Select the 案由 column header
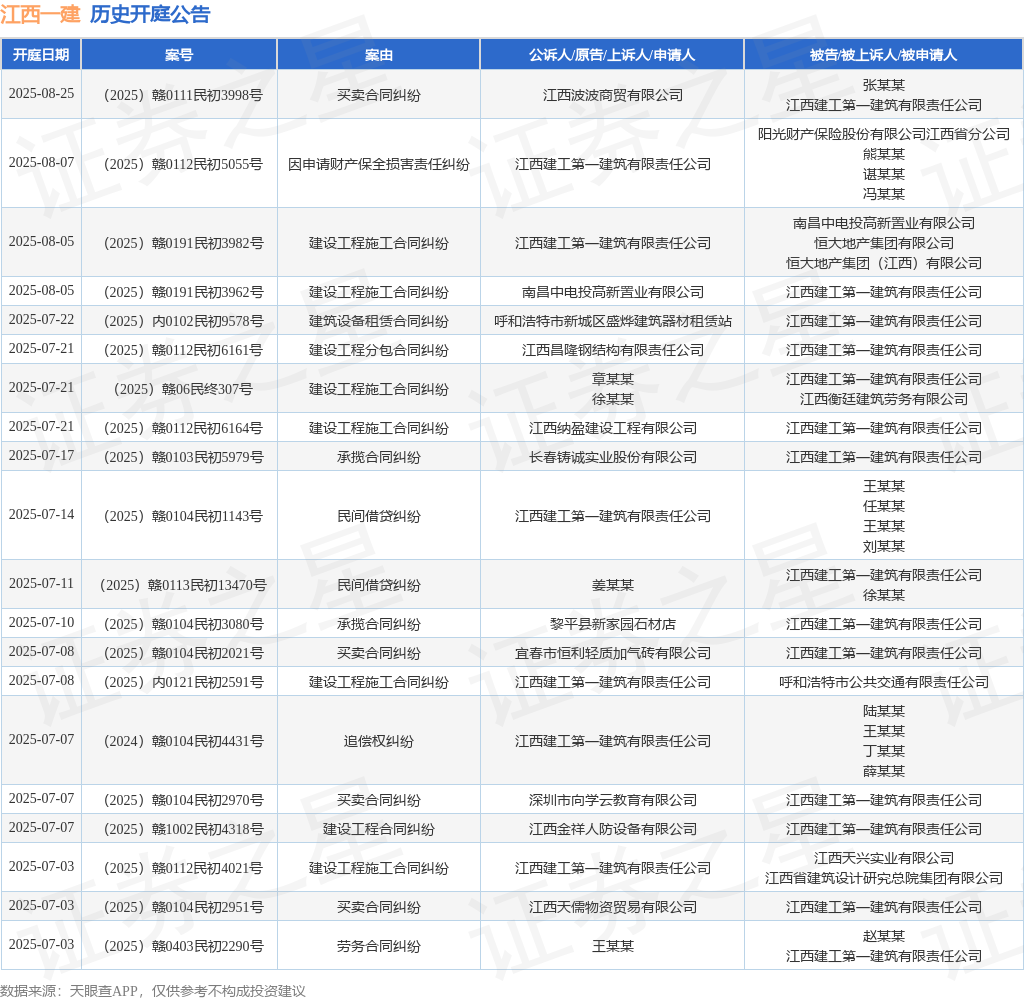 [379, 55]
